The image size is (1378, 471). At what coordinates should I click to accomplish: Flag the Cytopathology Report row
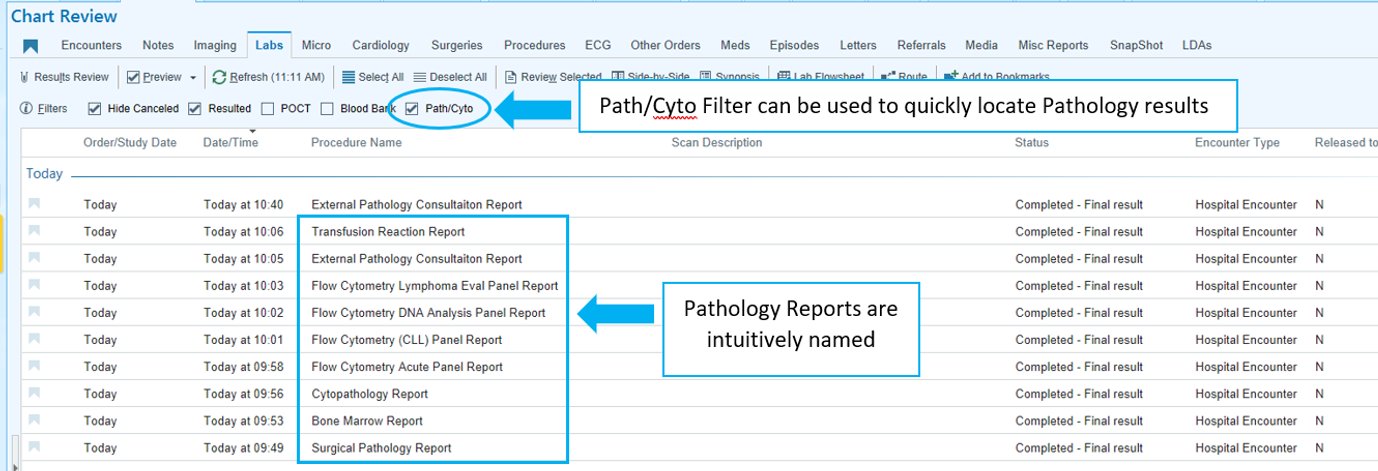[35, 393]
